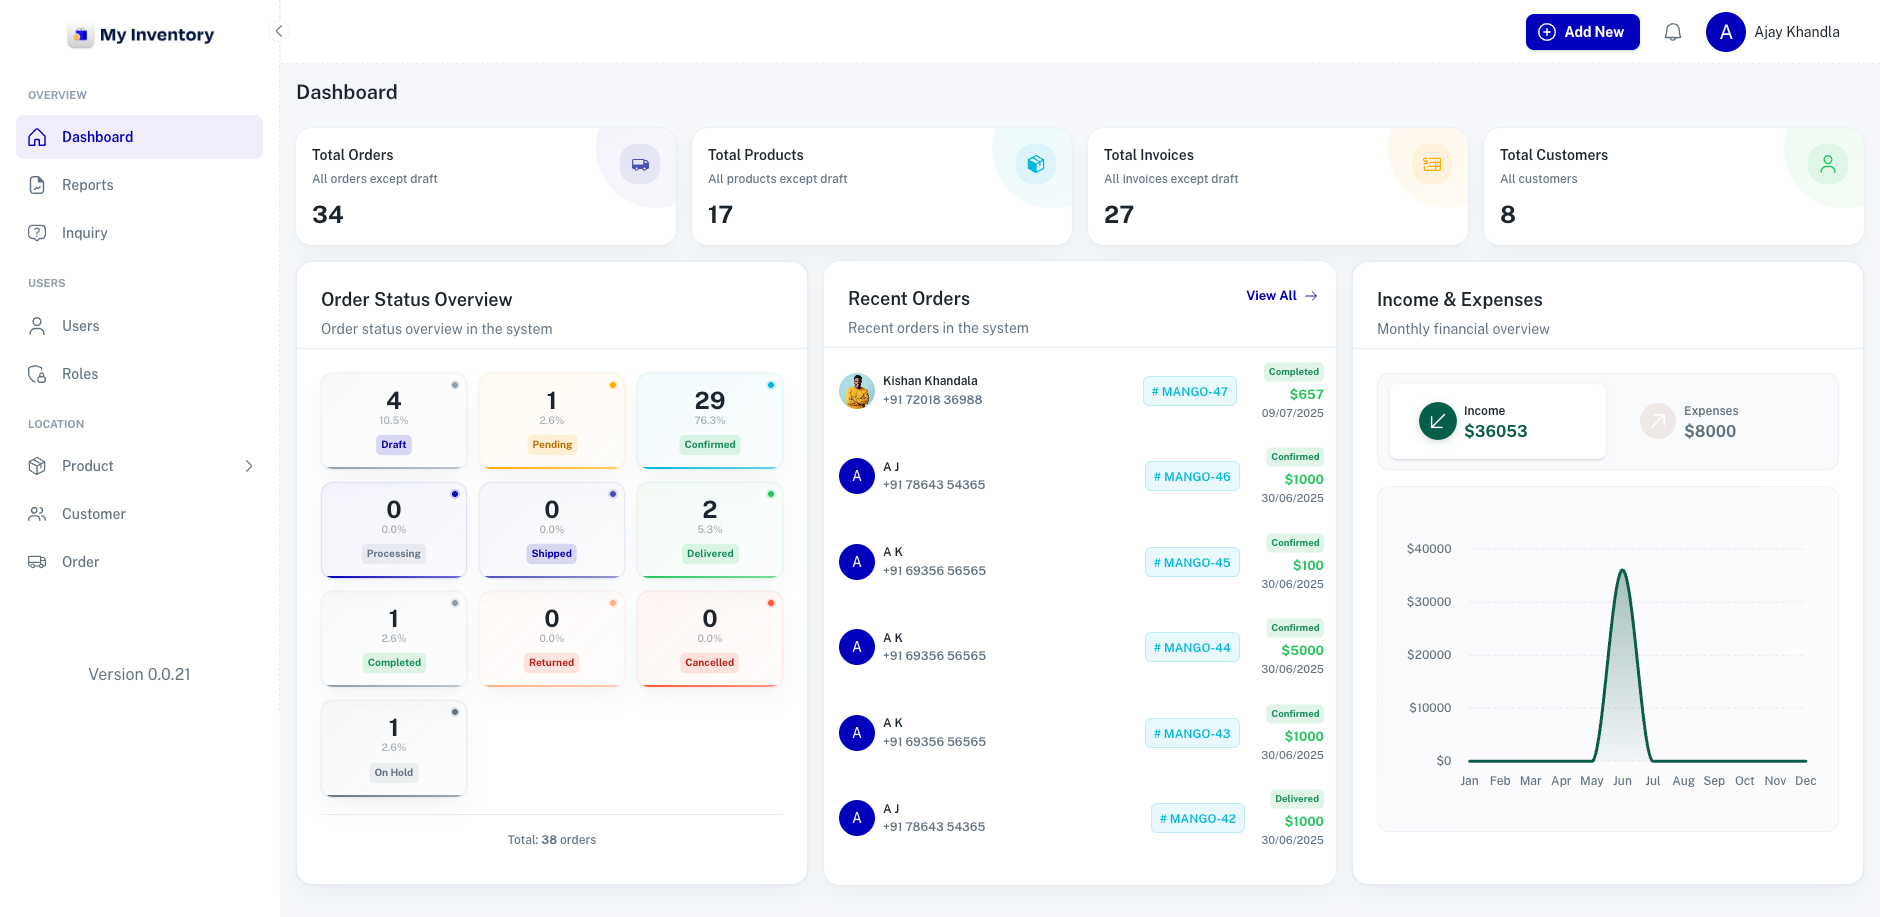Open Inquiry using the question mark icon
This screenshot has width=1880, height=917.
coord(37,233)
